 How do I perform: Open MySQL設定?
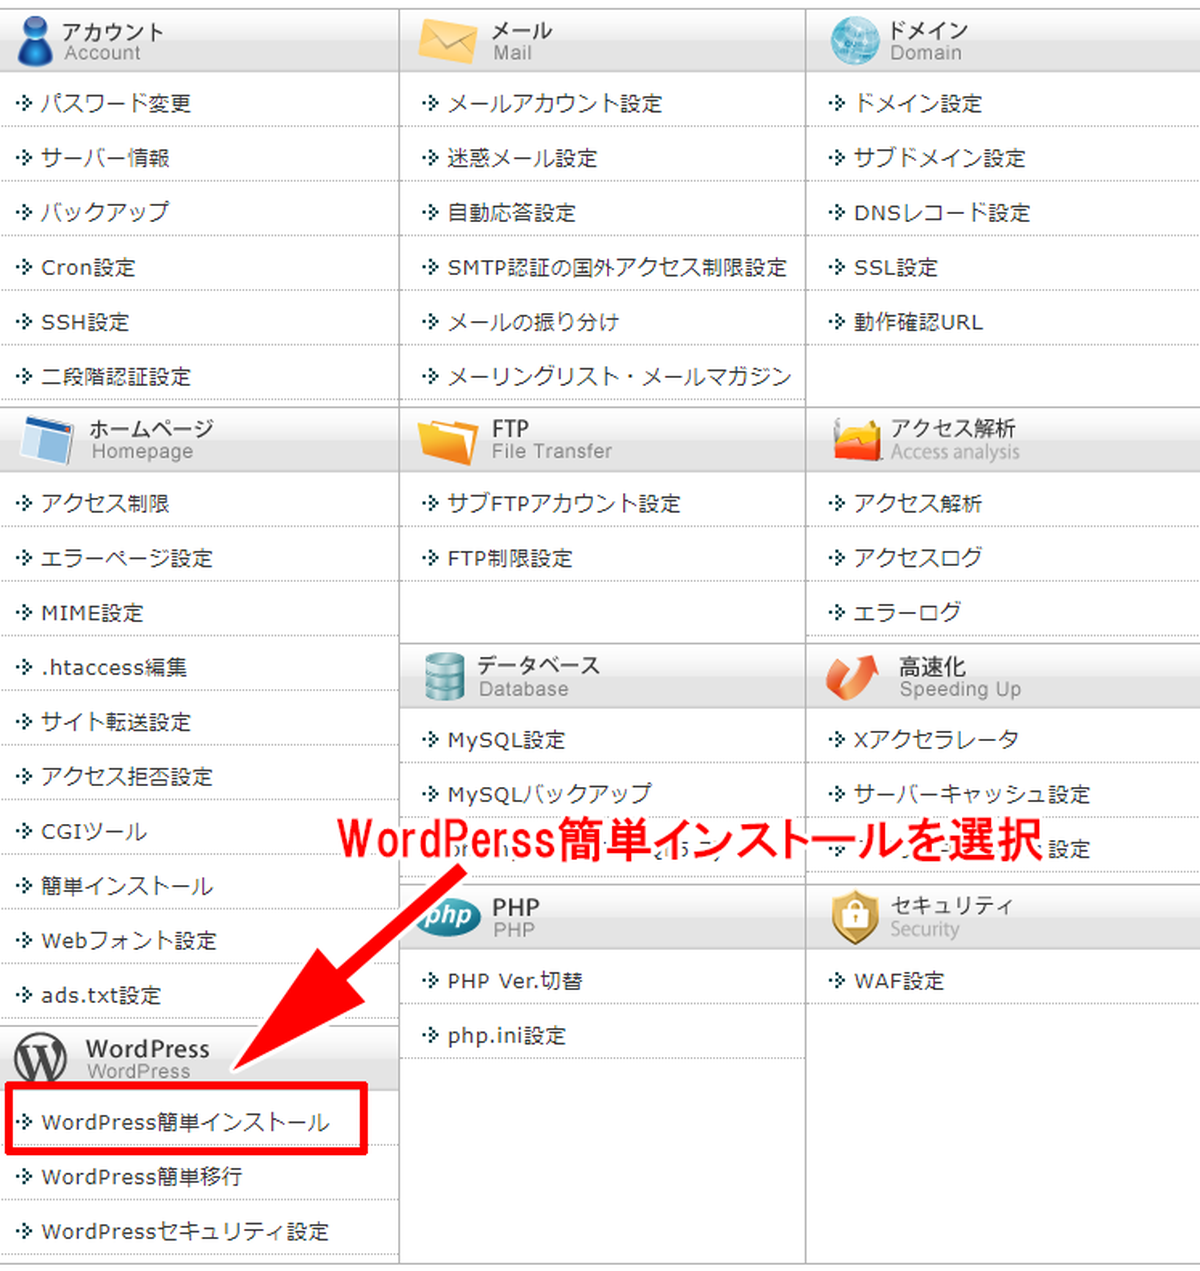[x=506, y=740]
